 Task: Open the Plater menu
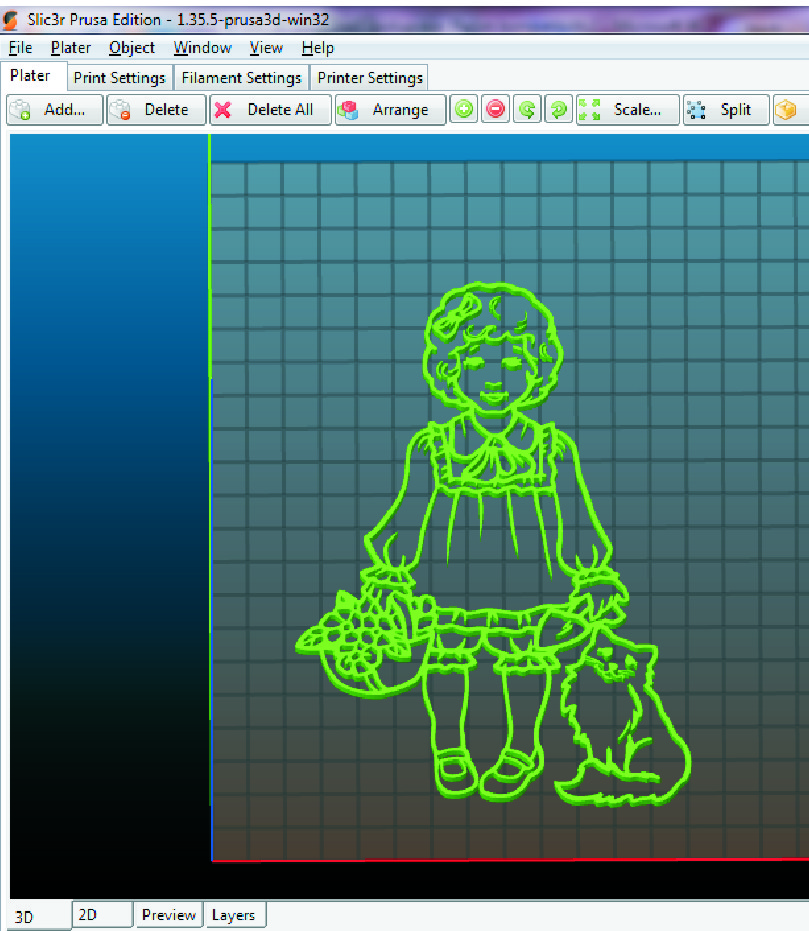tap(71, 48)
